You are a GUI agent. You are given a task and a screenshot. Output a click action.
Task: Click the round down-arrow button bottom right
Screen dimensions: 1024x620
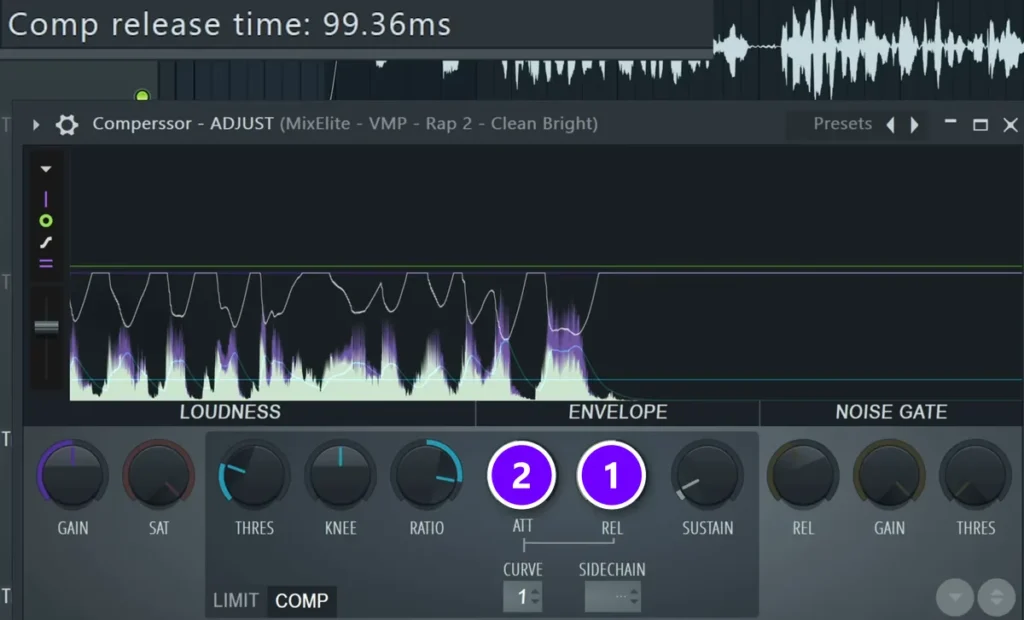955,597
